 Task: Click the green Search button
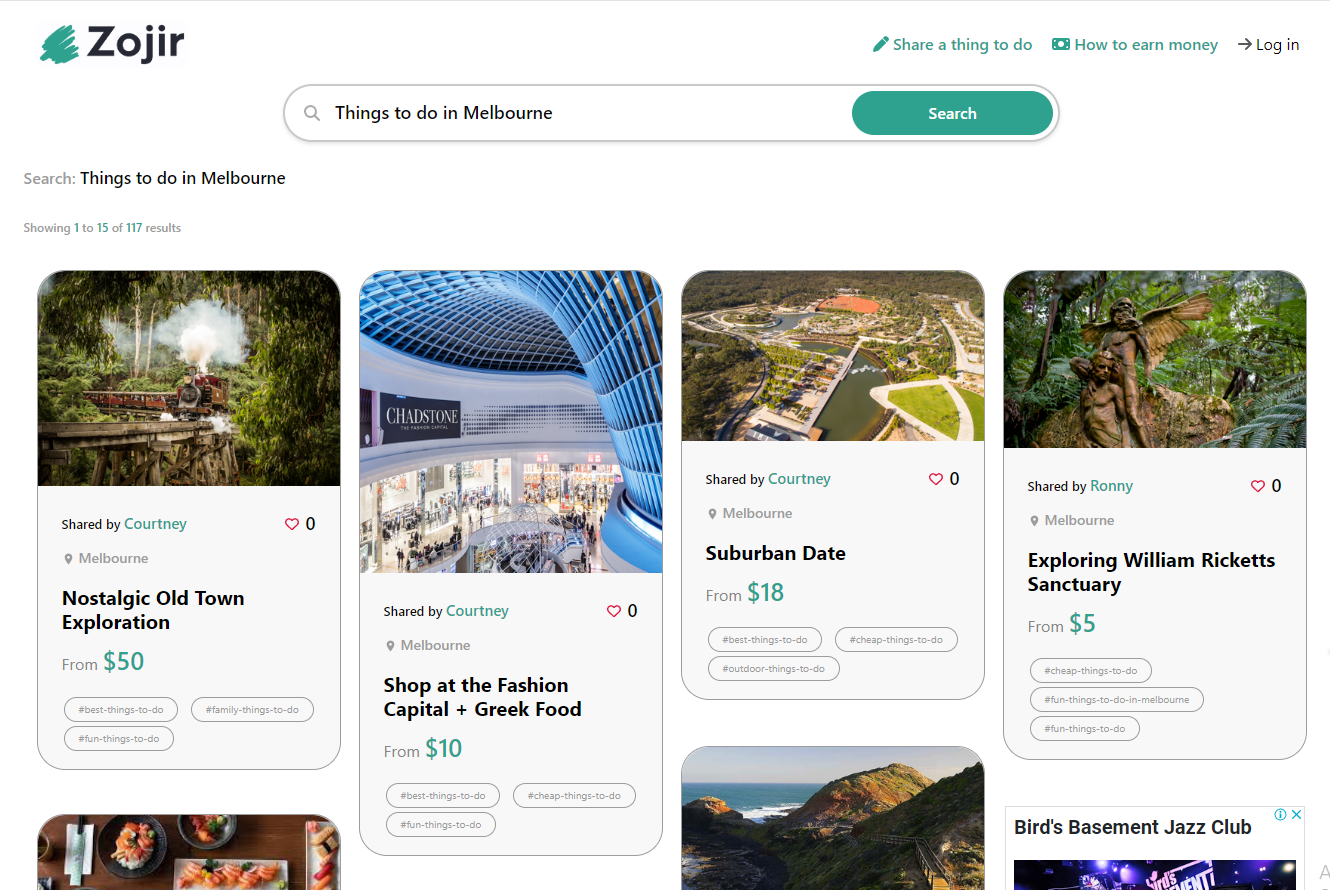click(x=952, y=113)
